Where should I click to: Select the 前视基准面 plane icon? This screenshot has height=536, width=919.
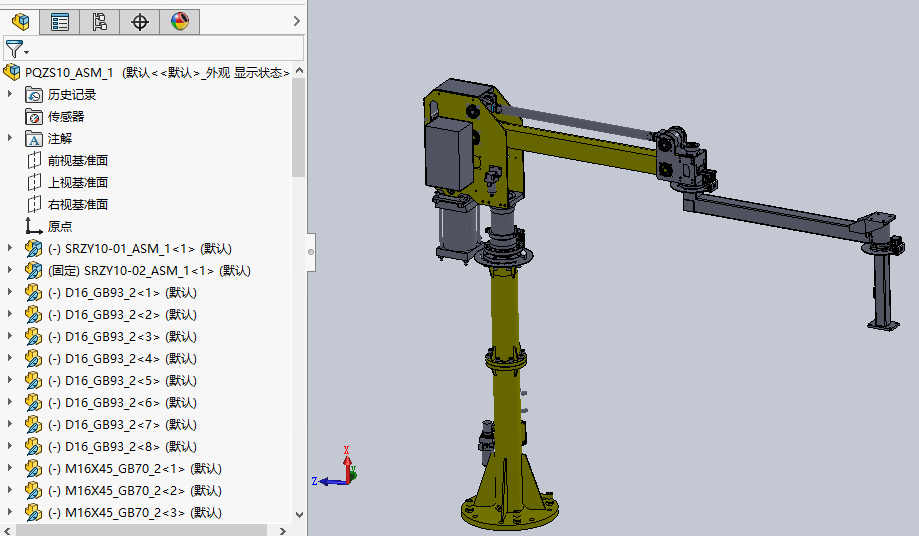pos(34,161)
